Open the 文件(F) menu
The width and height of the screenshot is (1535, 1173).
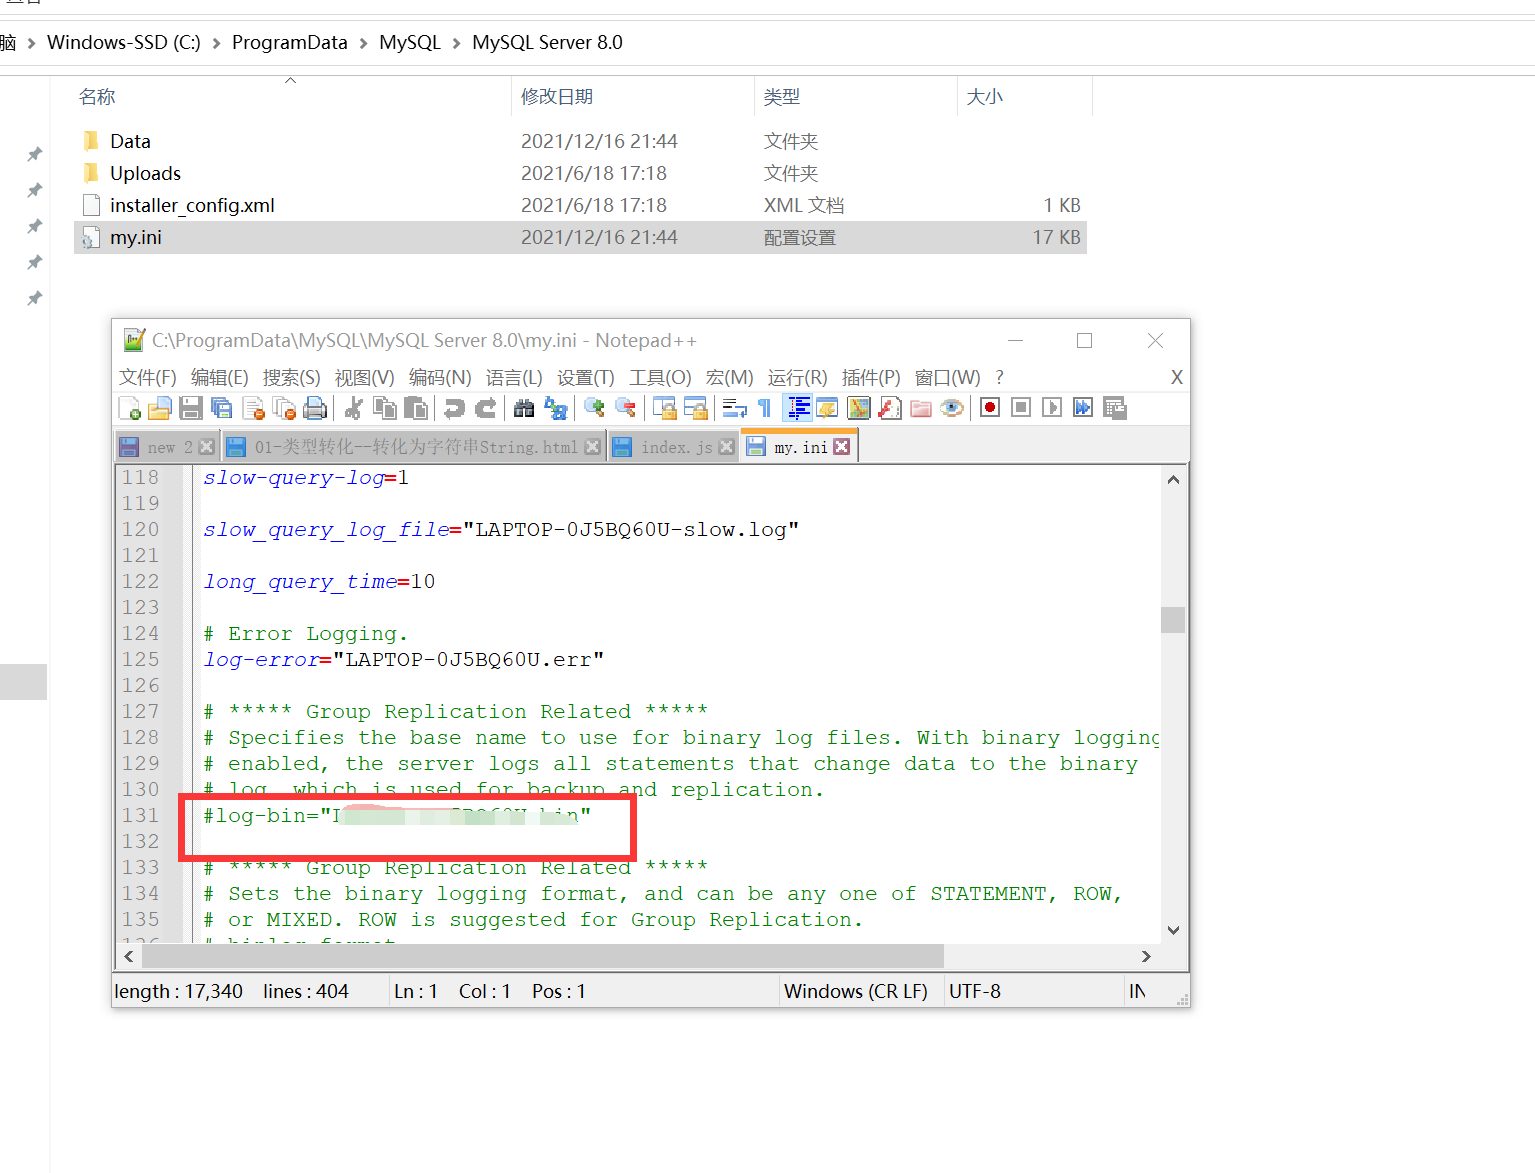coord(148,377)
